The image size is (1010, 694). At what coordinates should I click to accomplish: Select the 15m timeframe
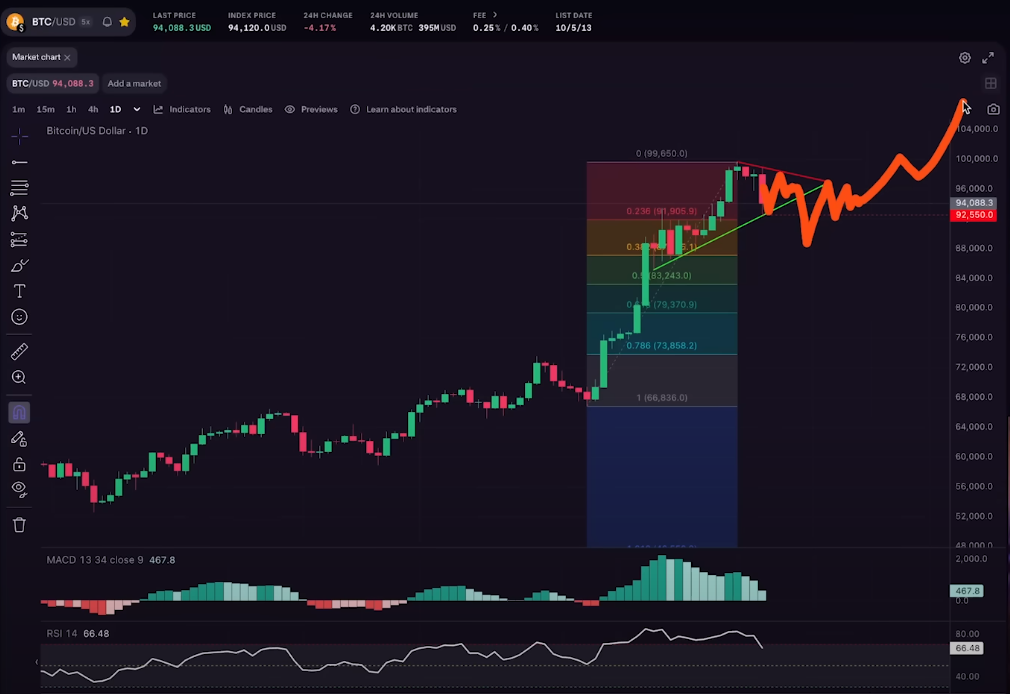tap(45, 109)
